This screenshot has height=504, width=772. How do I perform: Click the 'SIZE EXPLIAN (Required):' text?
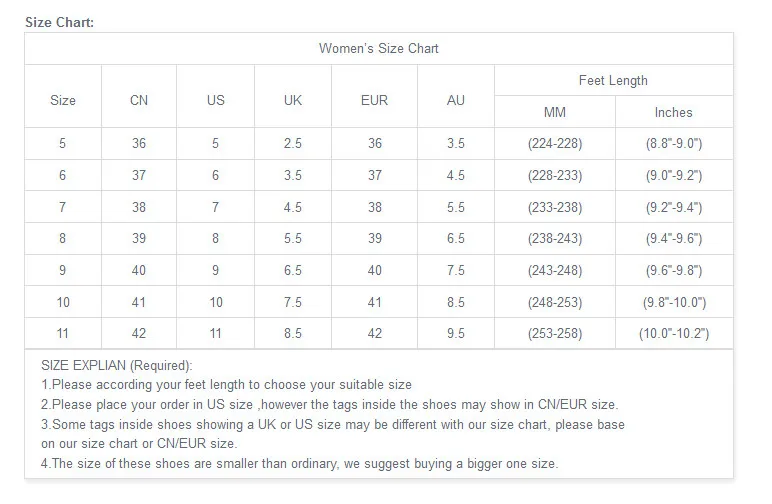117,366
